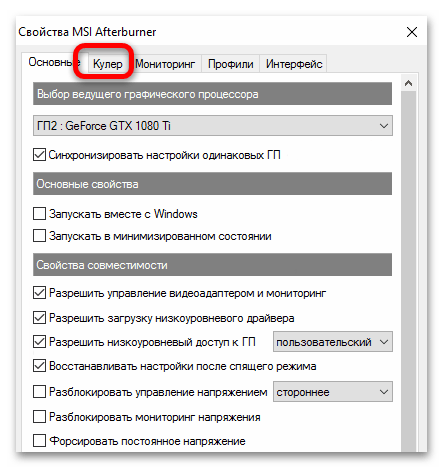The image size is (443, 468).
Task: Click the scrollbar up arrow
Action: pyautogui.click(x=408, y=83)
